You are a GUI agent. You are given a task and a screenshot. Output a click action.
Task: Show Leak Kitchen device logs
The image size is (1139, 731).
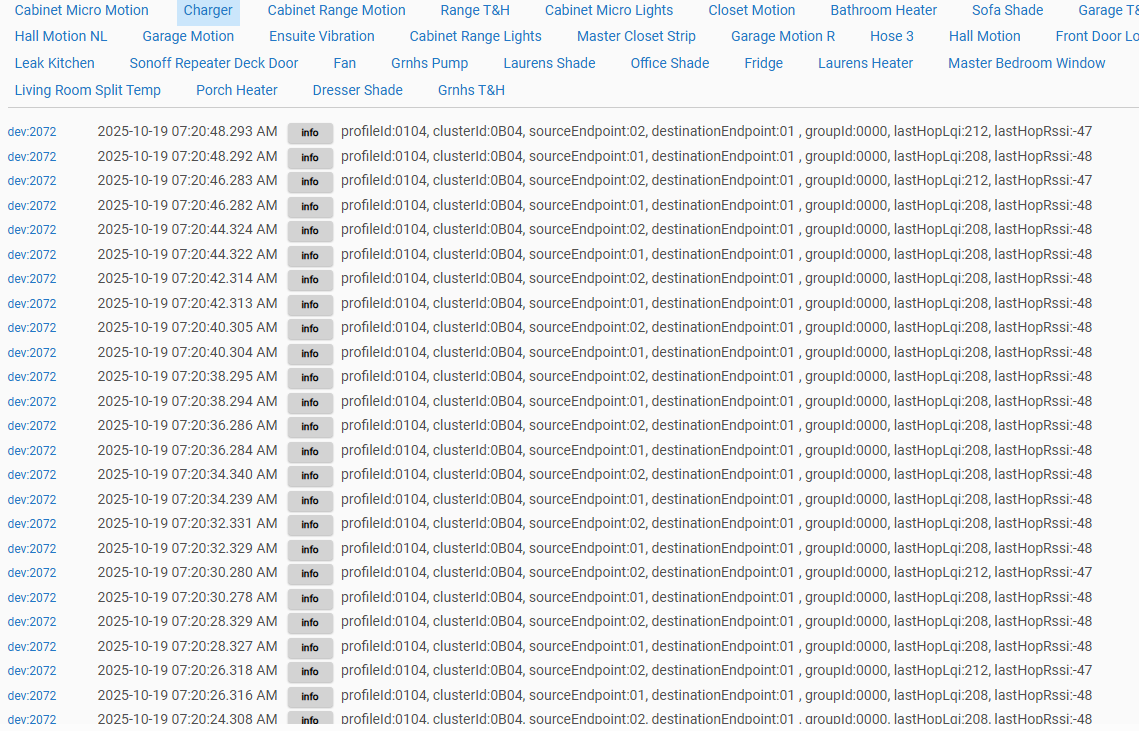[55, 64]
